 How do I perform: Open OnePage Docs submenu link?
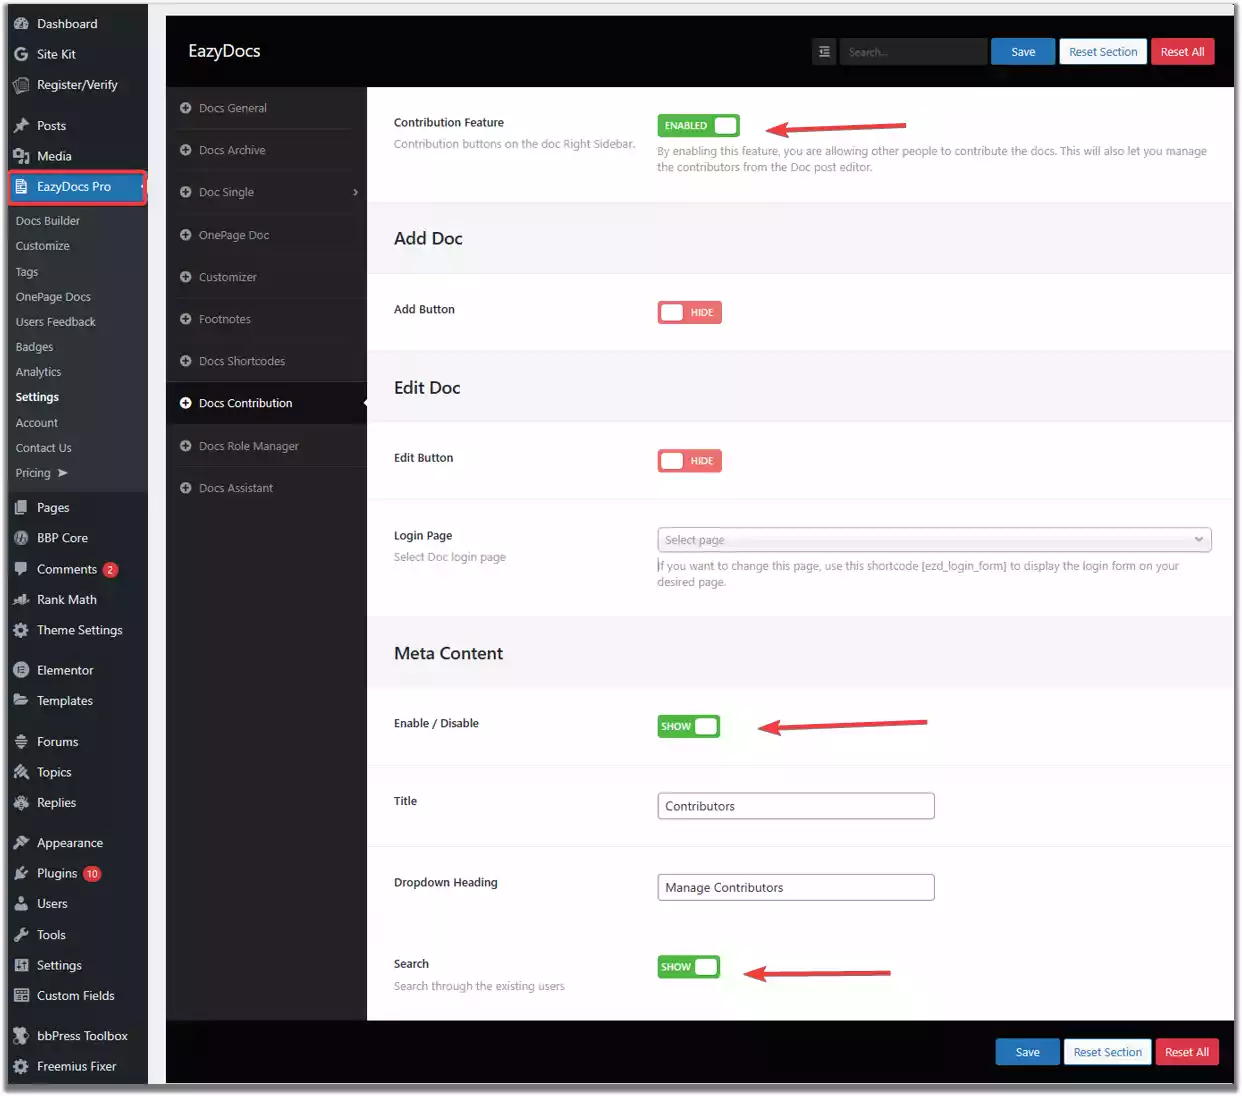(x=53, y=297)
